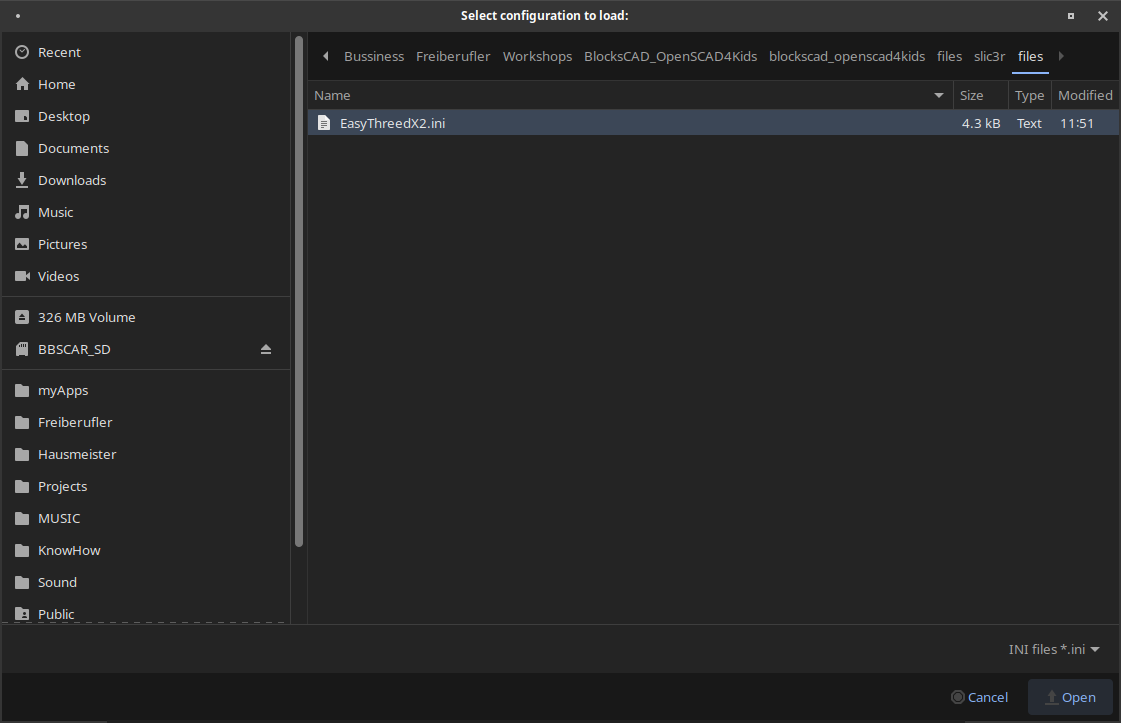Click the Home house icon
The image size is (1121, 723).
[22, 84]
